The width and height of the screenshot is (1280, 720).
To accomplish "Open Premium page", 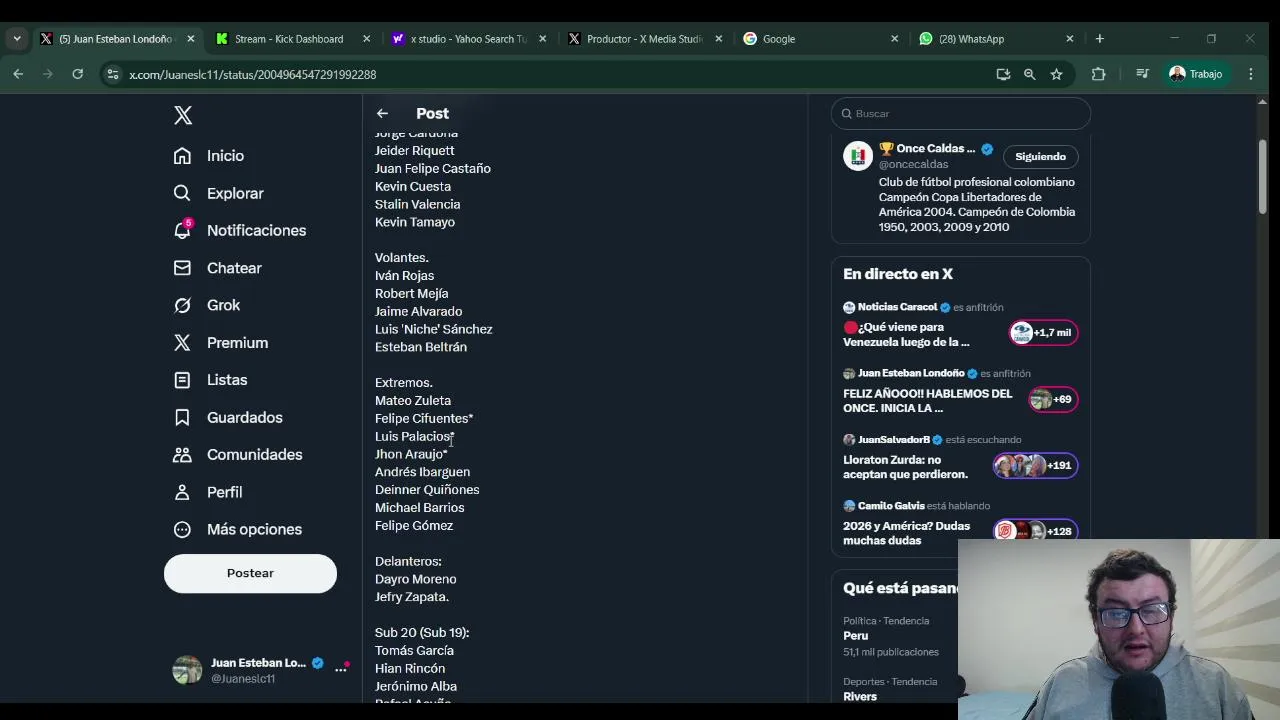I will tap(221, 343).
